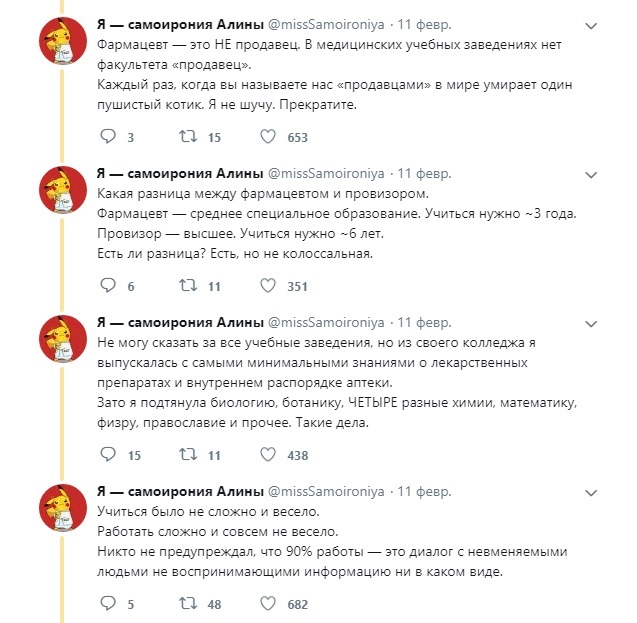This screenshot has width=637, height=623.
Task: Retweet the tweet with 15 retweets
Action: (186, 136)
